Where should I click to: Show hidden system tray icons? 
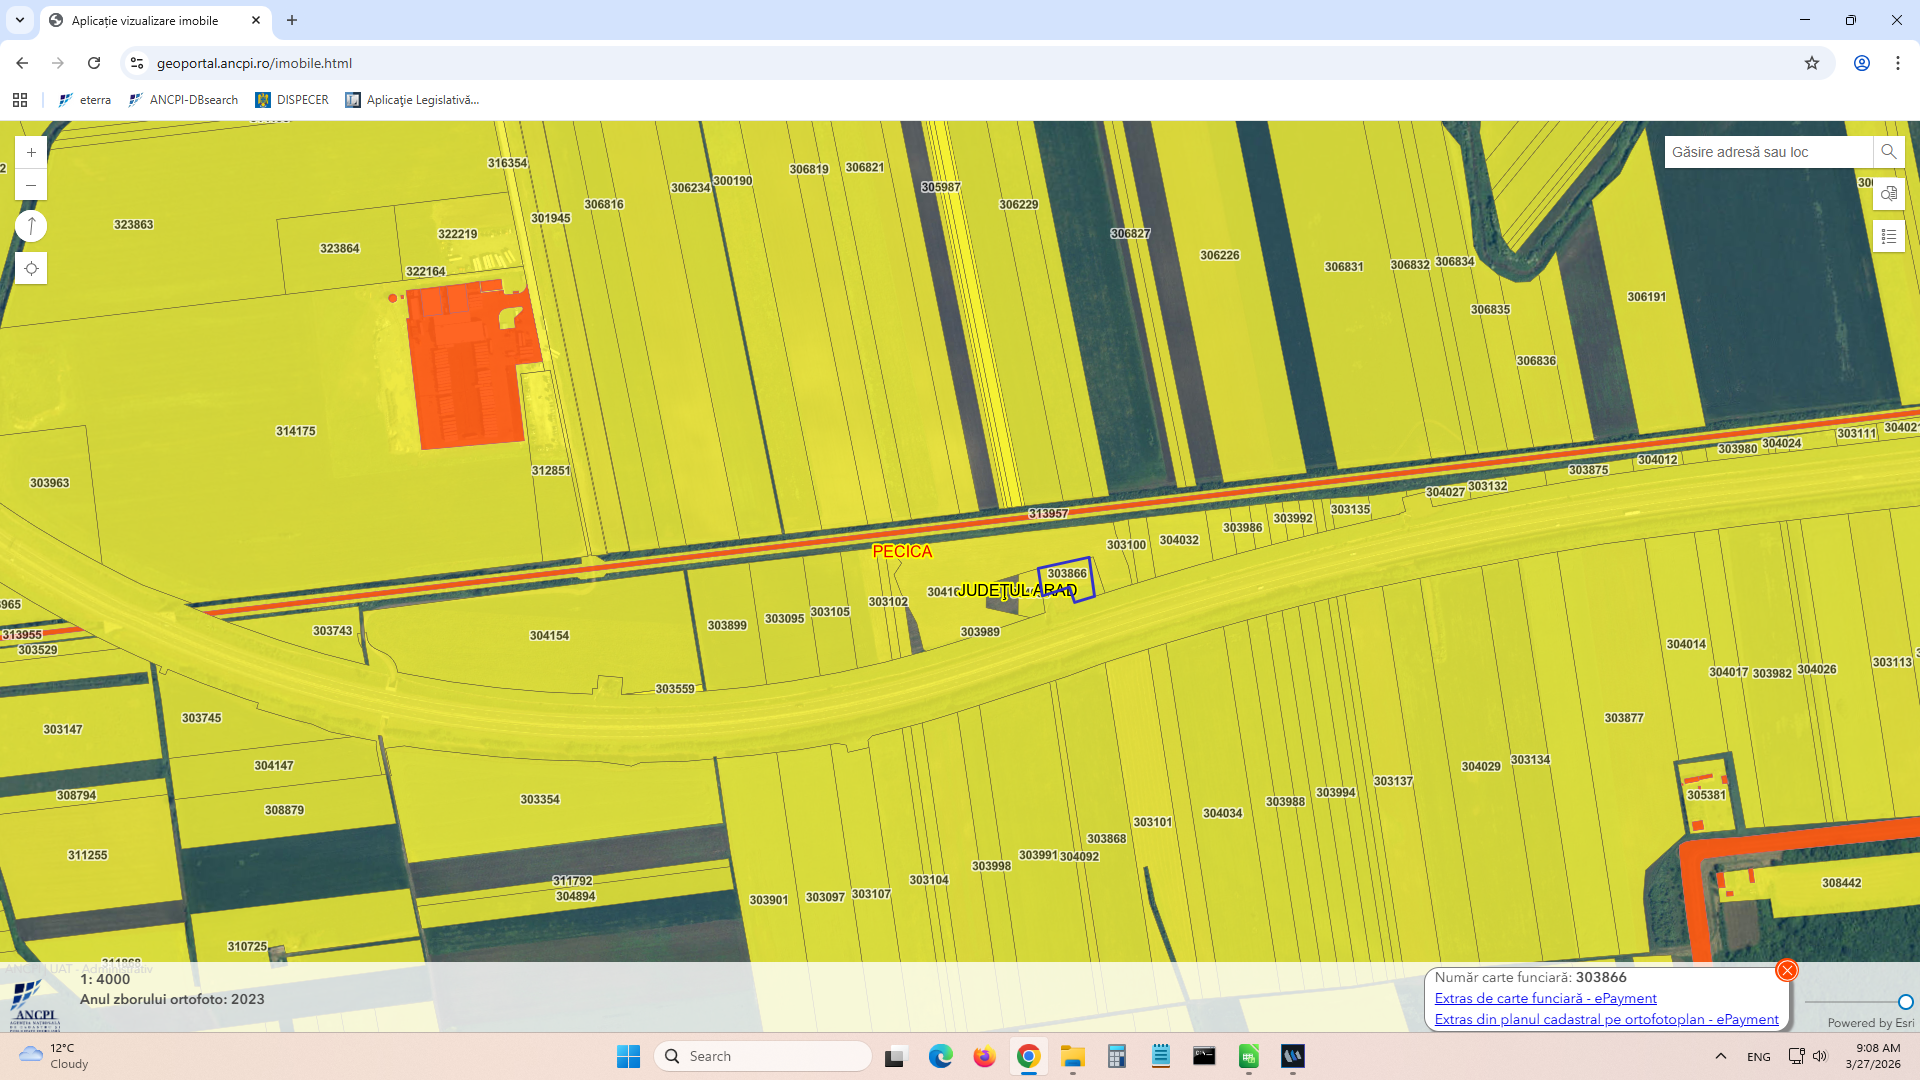[1720, 1056]
